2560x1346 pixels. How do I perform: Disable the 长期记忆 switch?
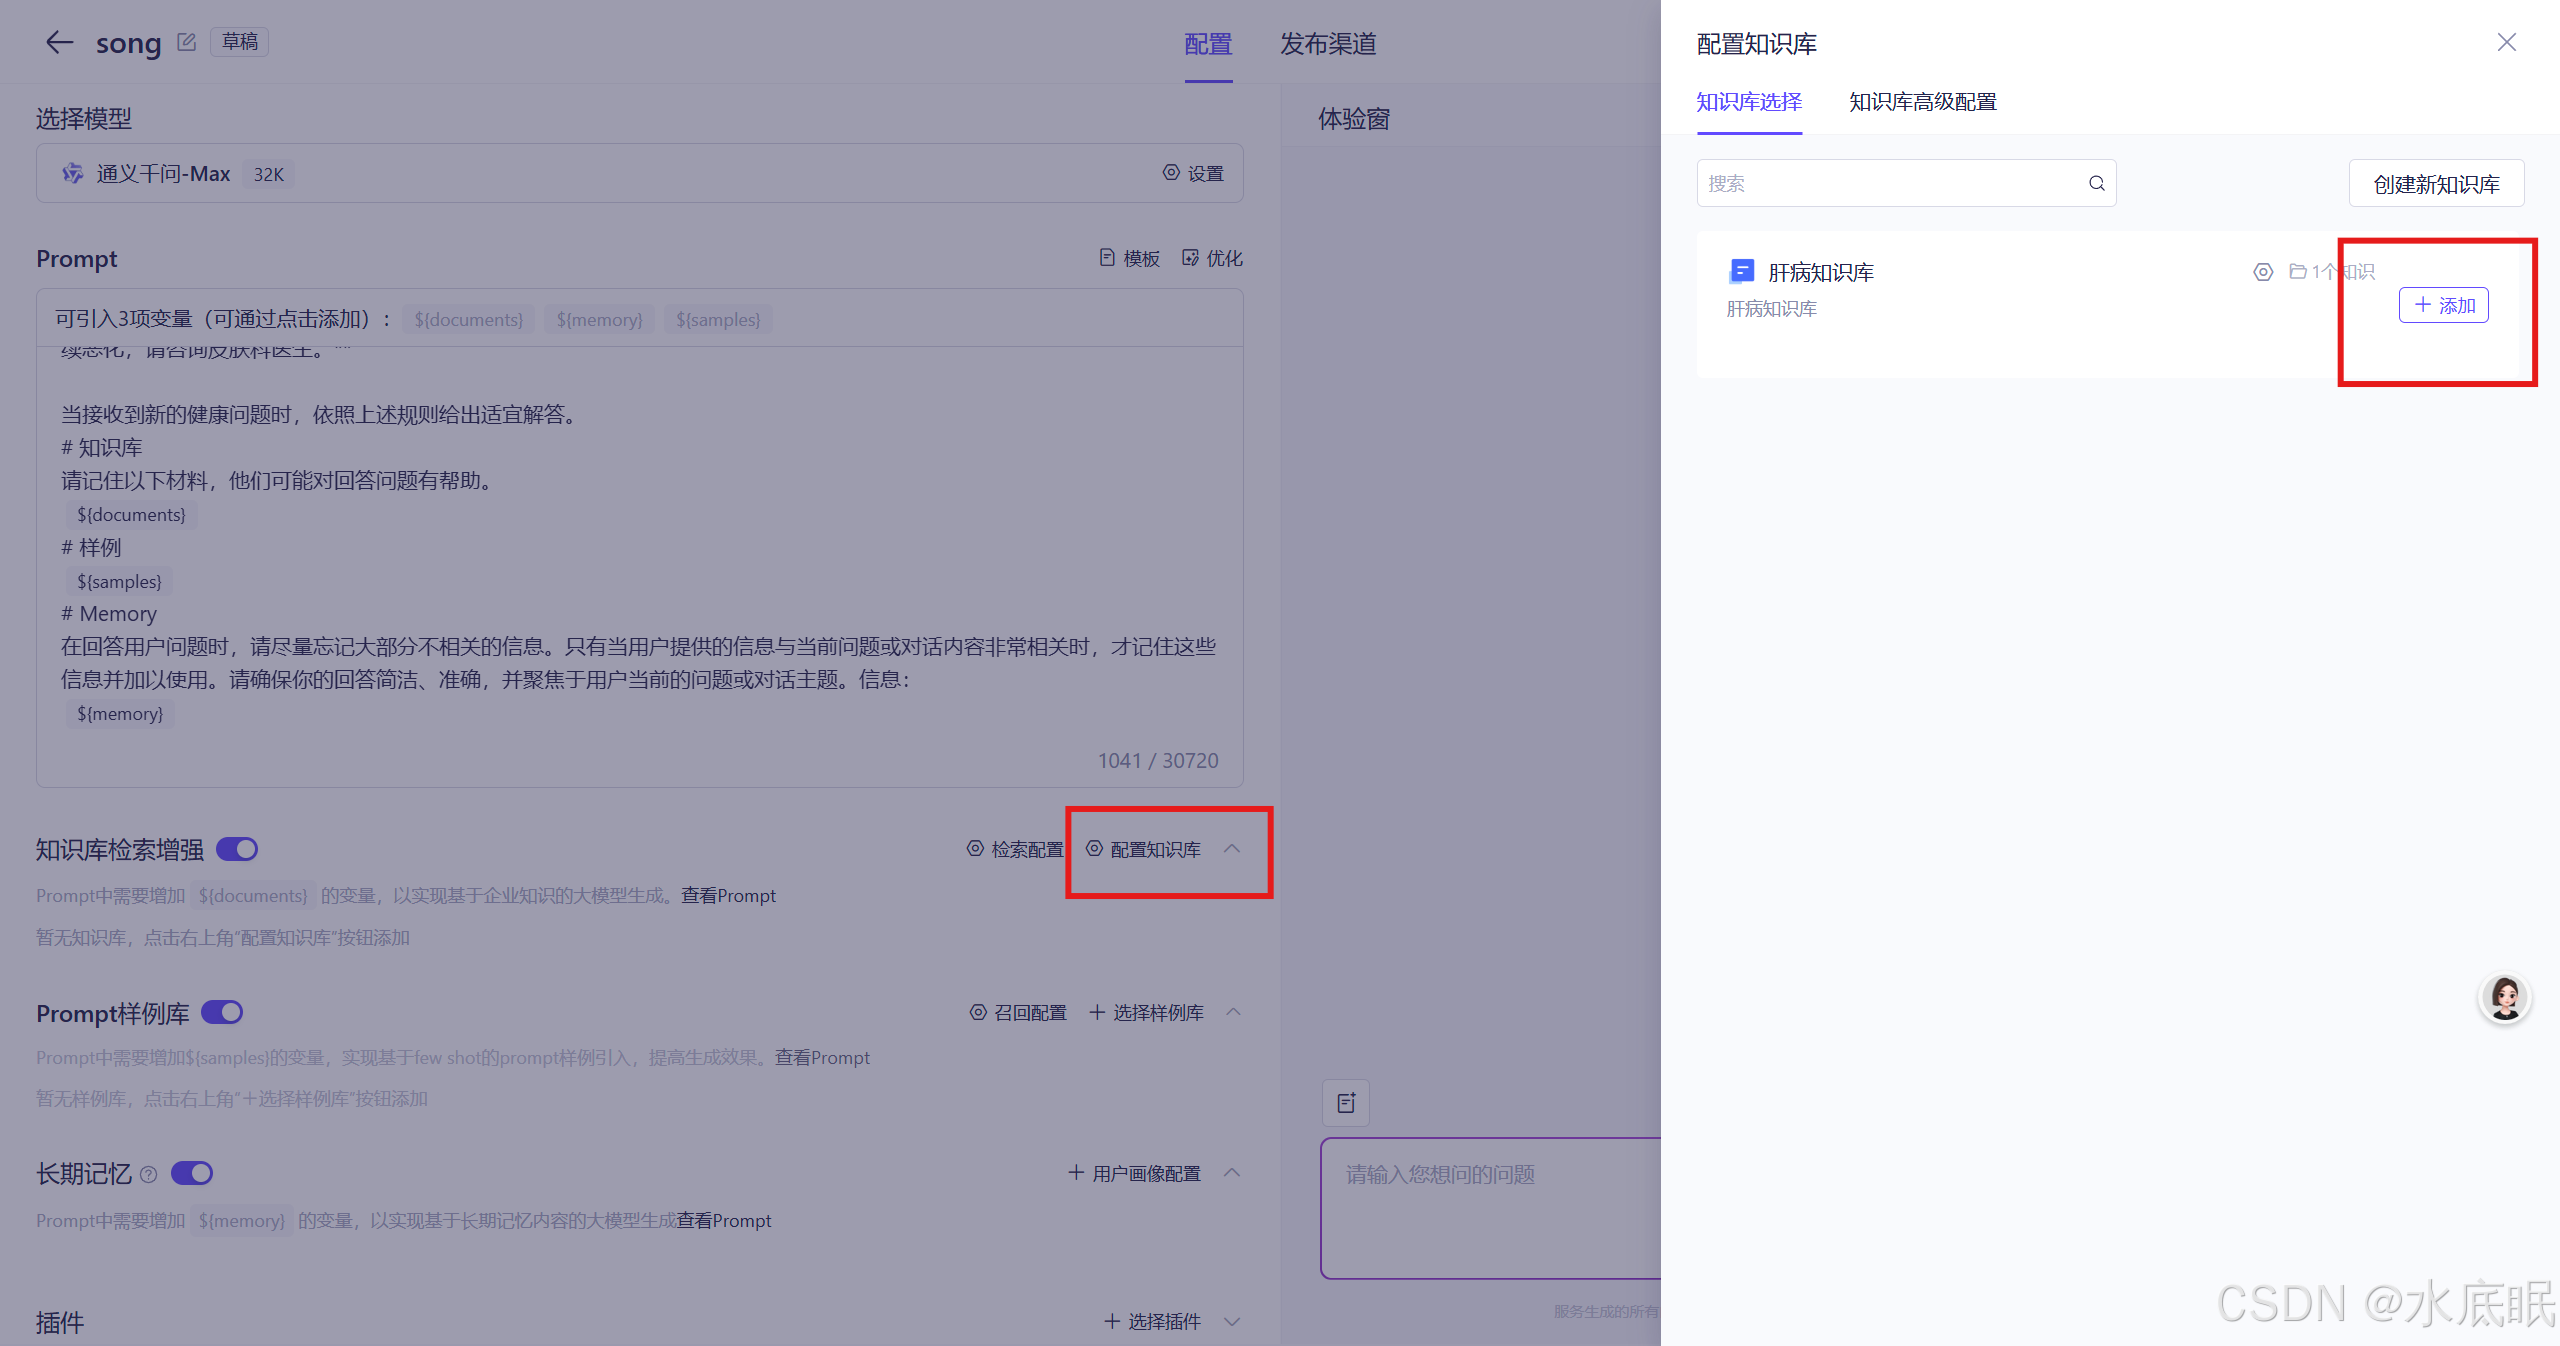coord(192,1172)
